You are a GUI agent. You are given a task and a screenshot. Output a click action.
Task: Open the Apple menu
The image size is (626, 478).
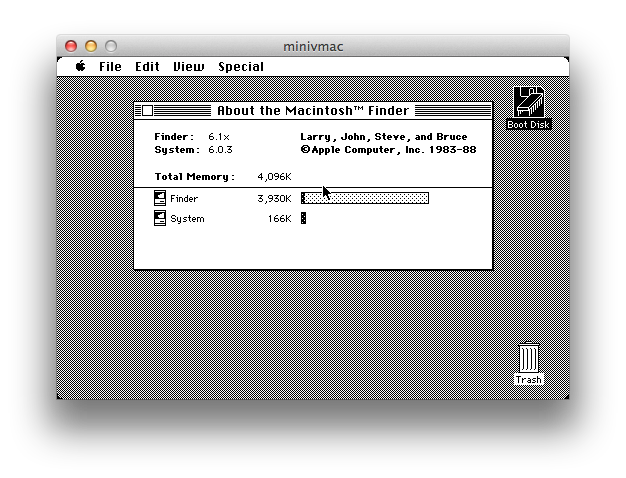click(x=81, y=66)
